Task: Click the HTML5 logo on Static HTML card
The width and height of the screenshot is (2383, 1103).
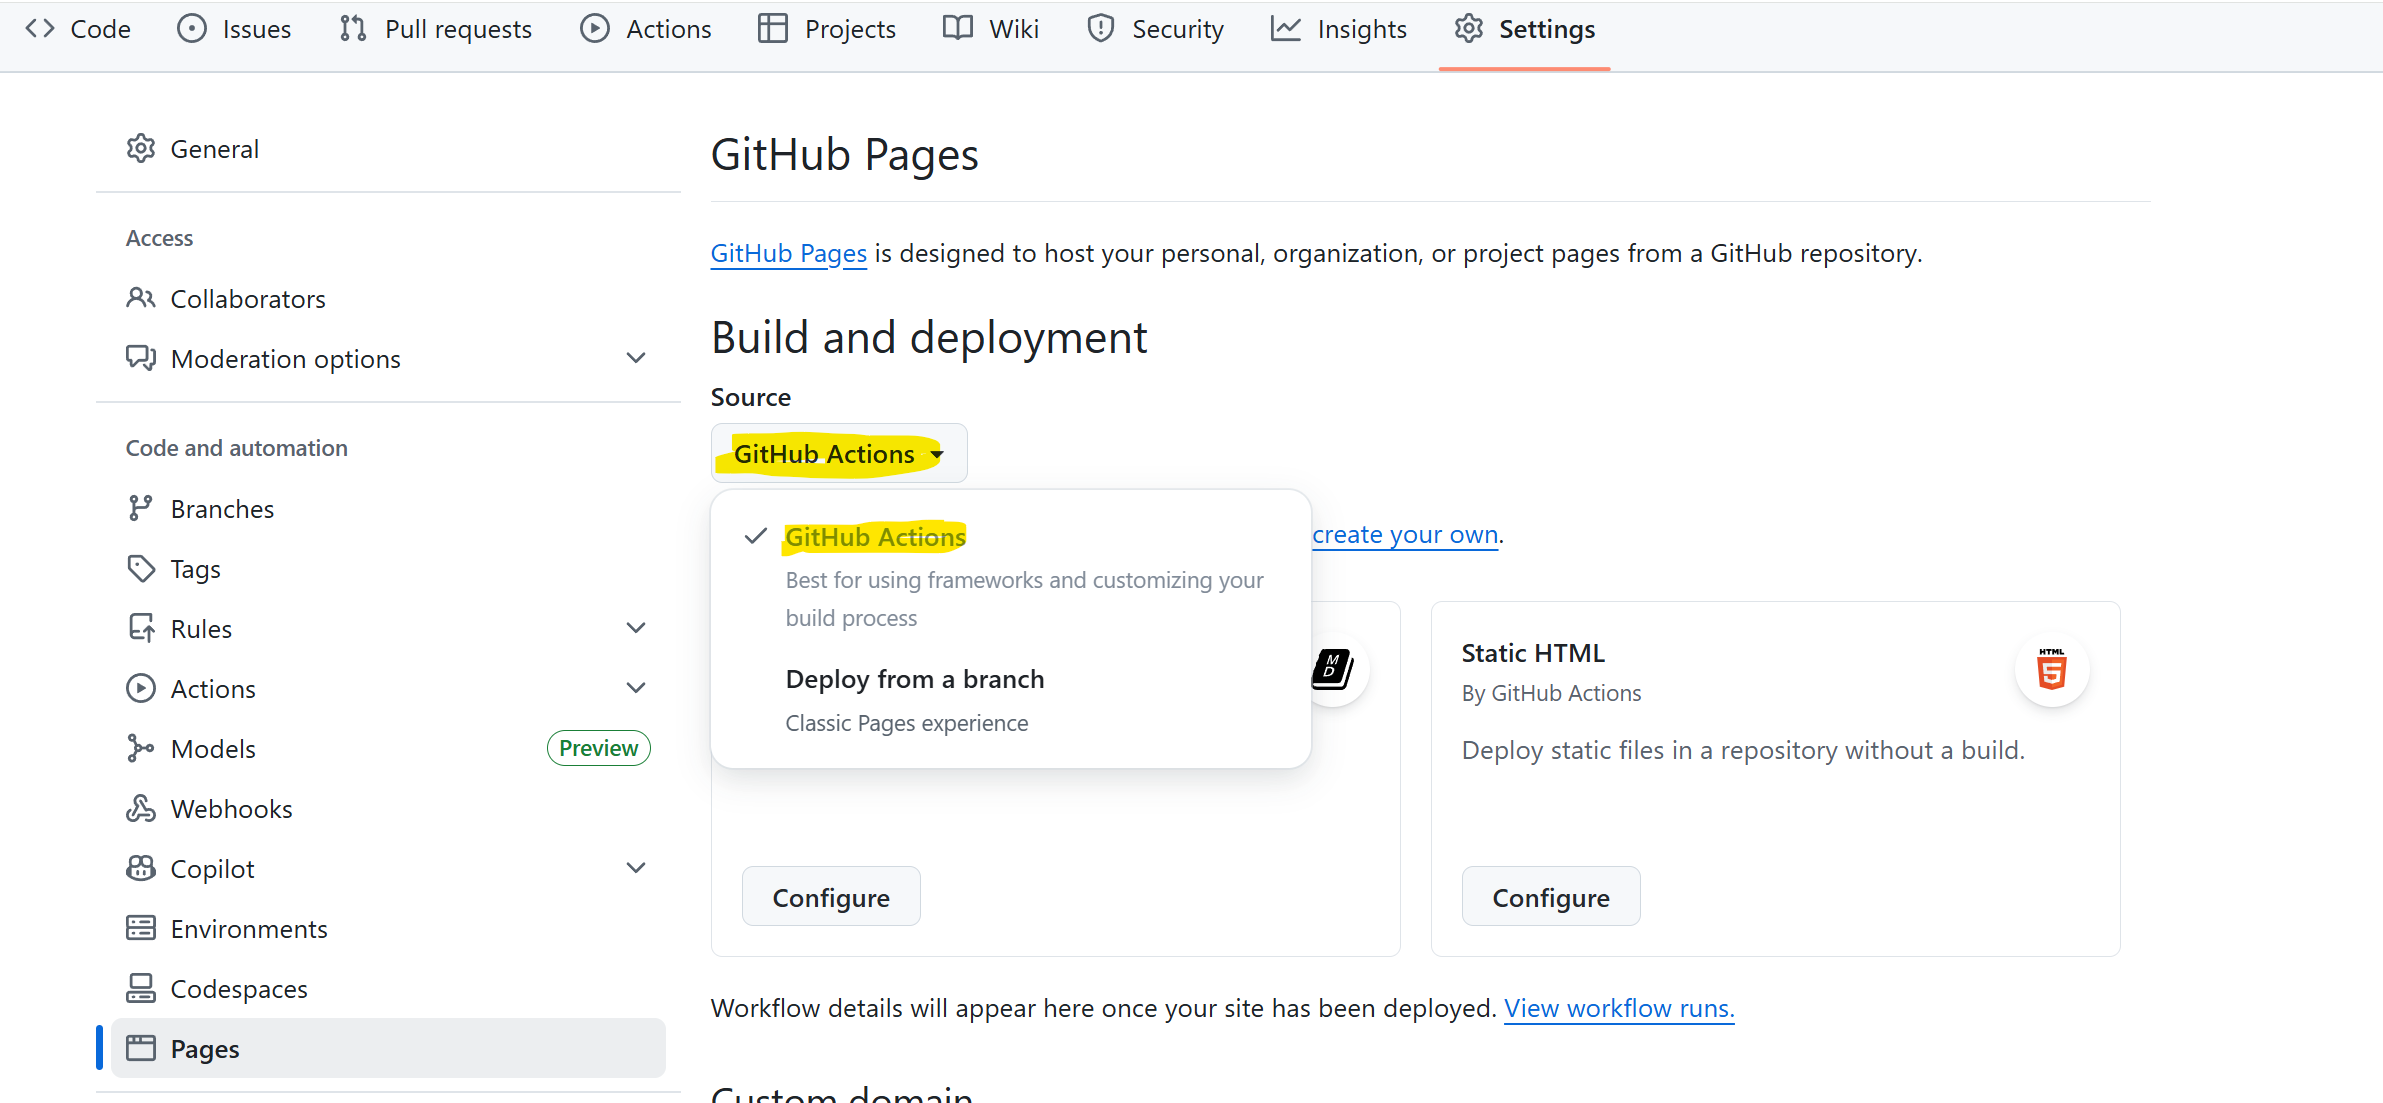Action: click(2052, 669)
